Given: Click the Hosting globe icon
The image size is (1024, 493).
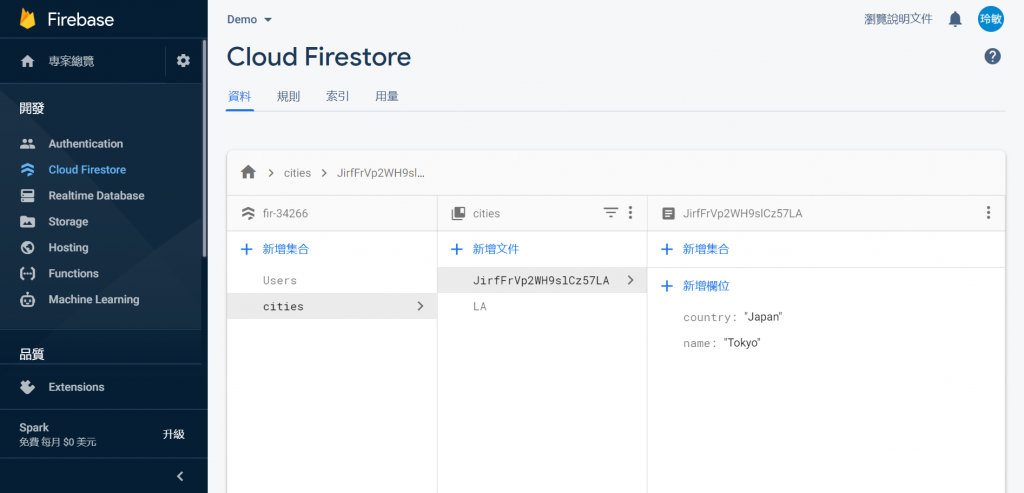Looking at the screenshot, I should click(x=27, y=247).
